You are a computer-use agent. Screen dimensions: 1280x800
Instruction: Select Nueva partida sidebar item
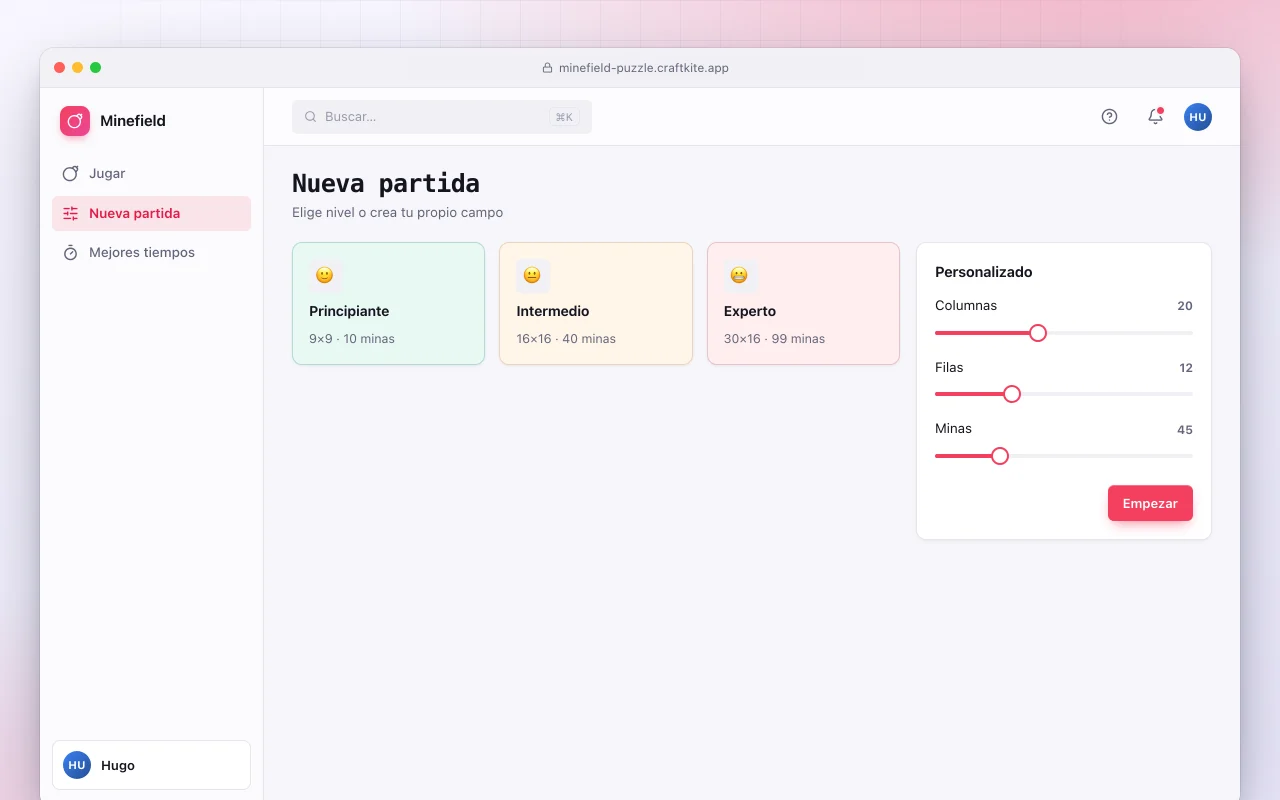[151, 213]
